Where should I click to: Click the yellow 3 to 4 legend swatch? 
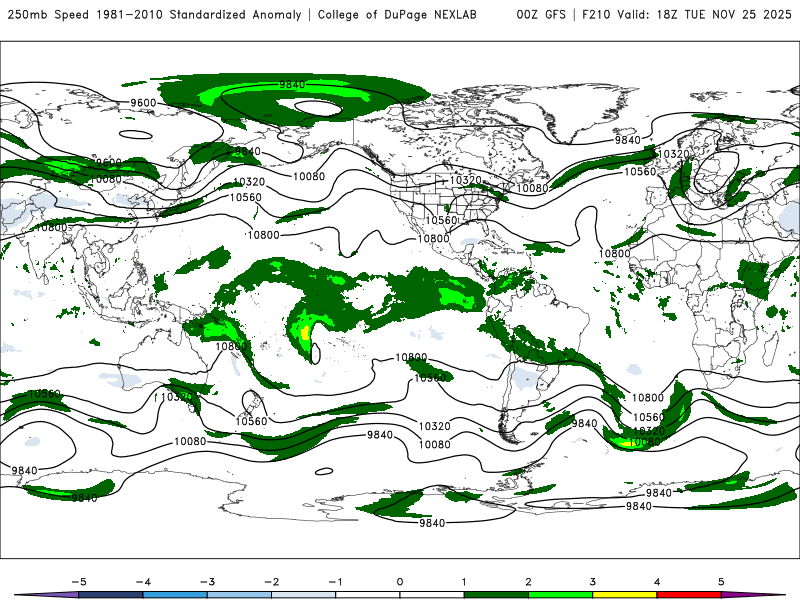point(624,595)
